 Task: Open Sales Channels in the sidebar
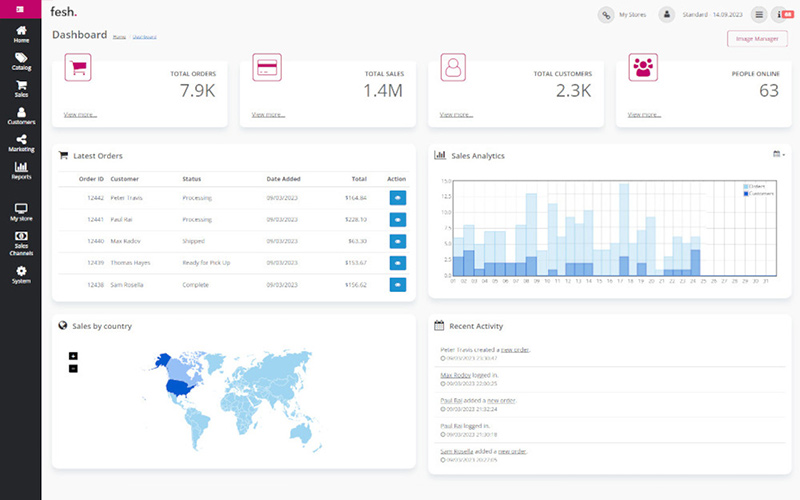click(20, 243)
